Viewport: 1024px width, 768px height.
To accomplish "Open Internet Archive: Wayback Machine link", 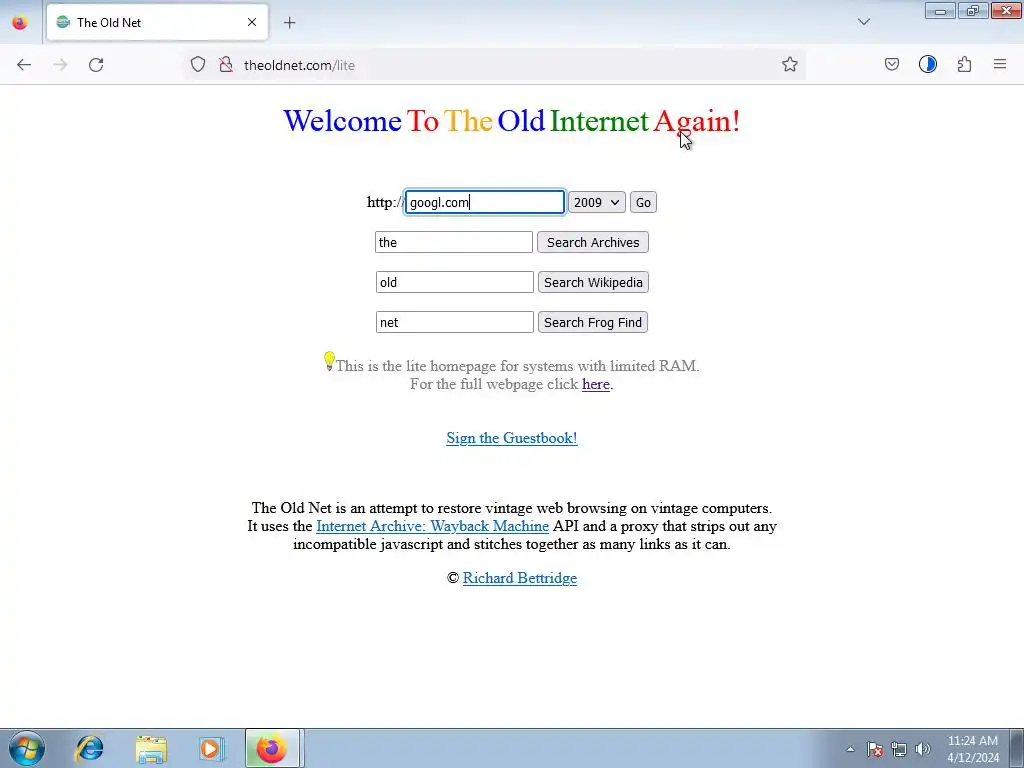I will pos(432,526).
